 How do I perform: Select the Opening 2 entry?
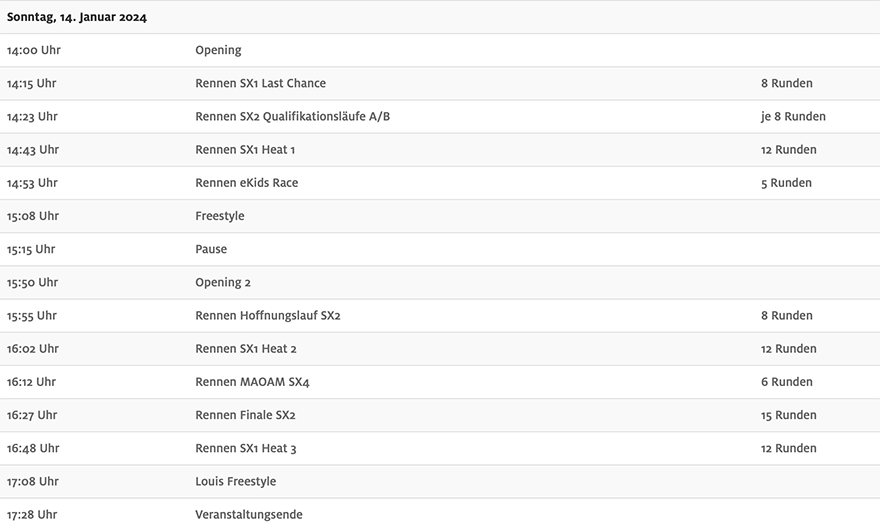click(x=223, y=282)
